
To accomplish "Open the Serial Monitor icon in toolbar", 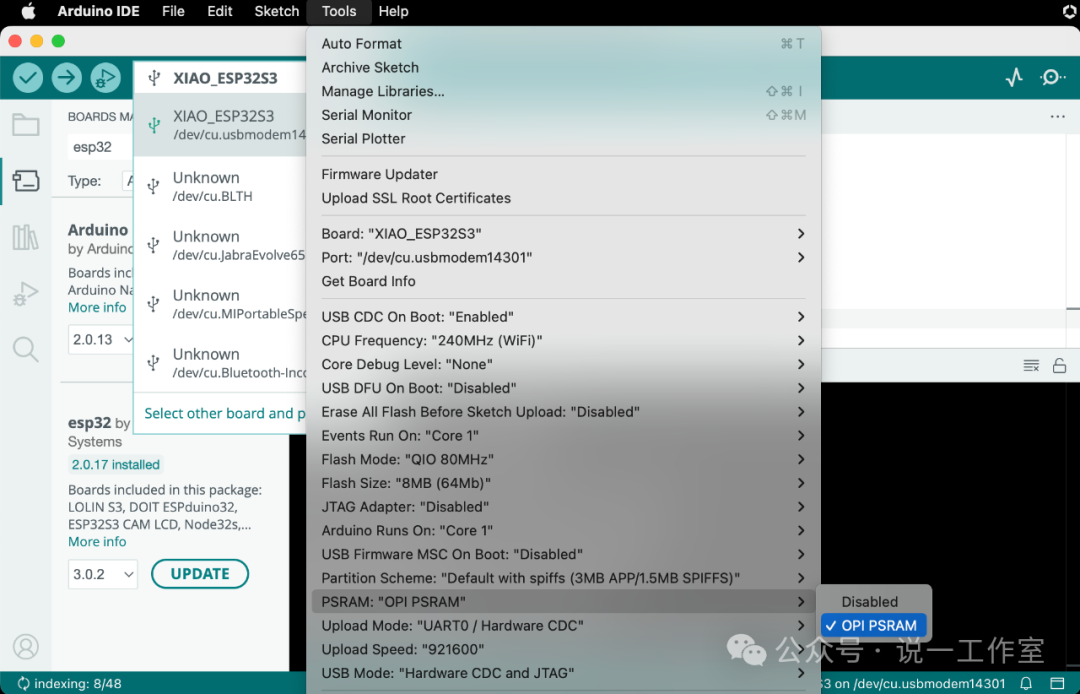I will coord(1052,78).
